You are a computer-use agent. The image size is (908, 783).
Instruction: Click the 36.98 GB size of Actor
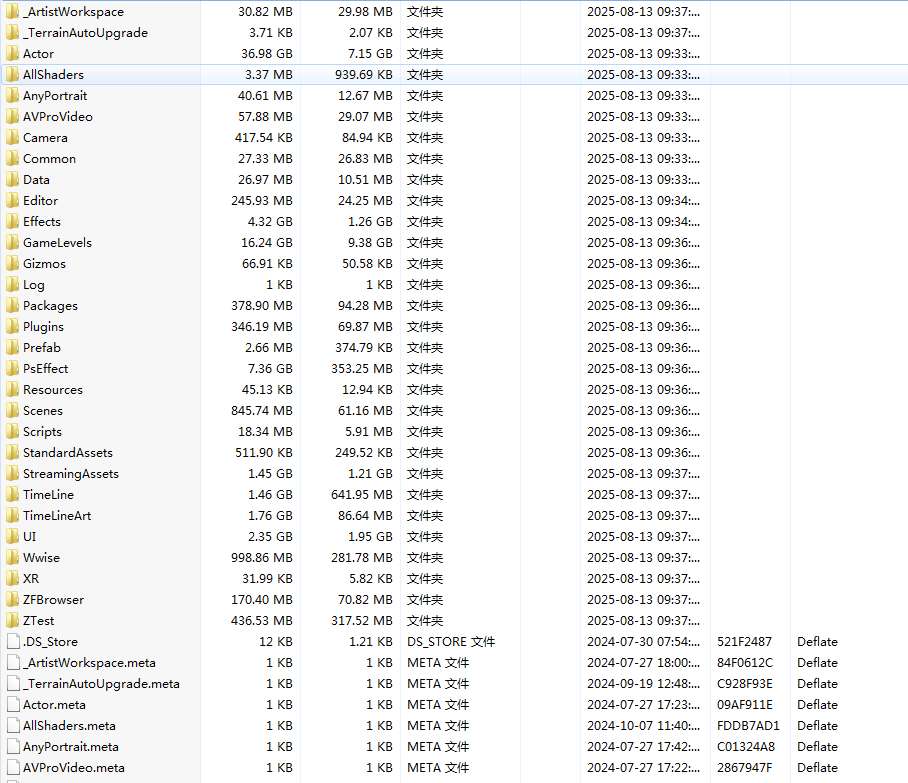265,53
